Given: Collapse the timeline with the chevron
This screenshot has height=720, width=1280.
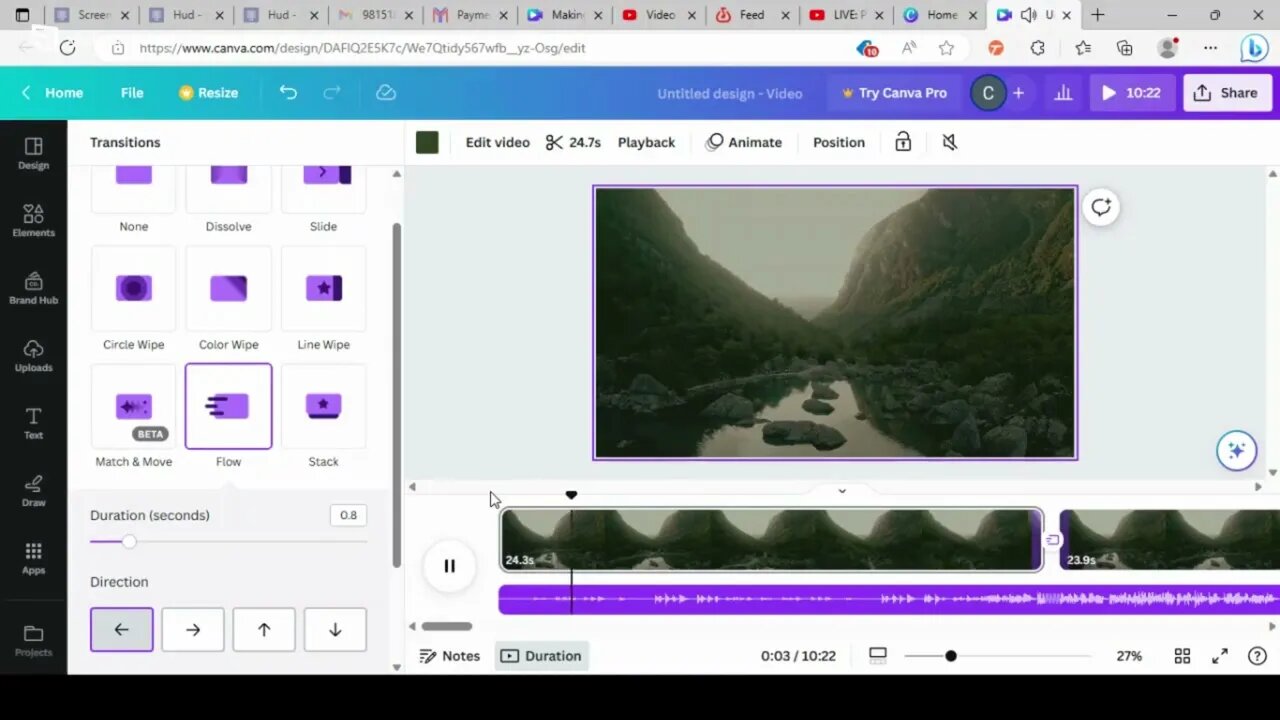Looking at the screenshot, I should pyautogui.click(x=842, y=490).
